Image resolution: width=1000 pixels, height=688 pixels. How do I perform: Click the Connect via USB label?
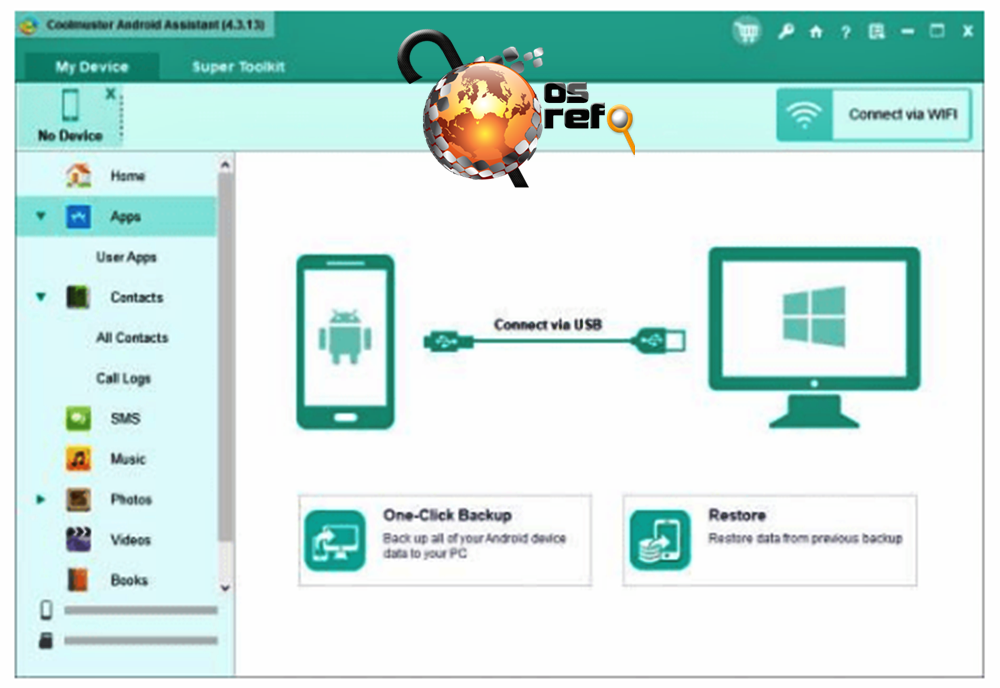[x=548, y=325]
